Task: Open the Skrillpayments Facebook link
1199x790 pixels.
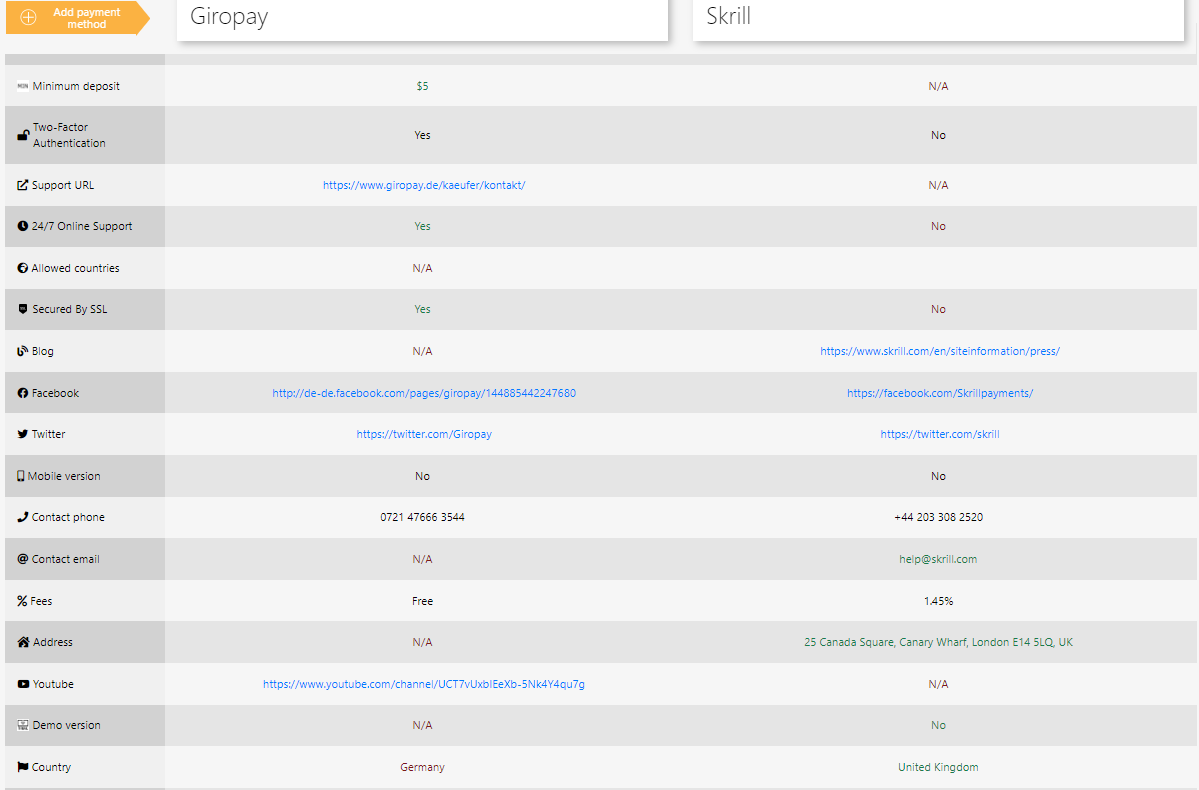Action: point(940,393)
